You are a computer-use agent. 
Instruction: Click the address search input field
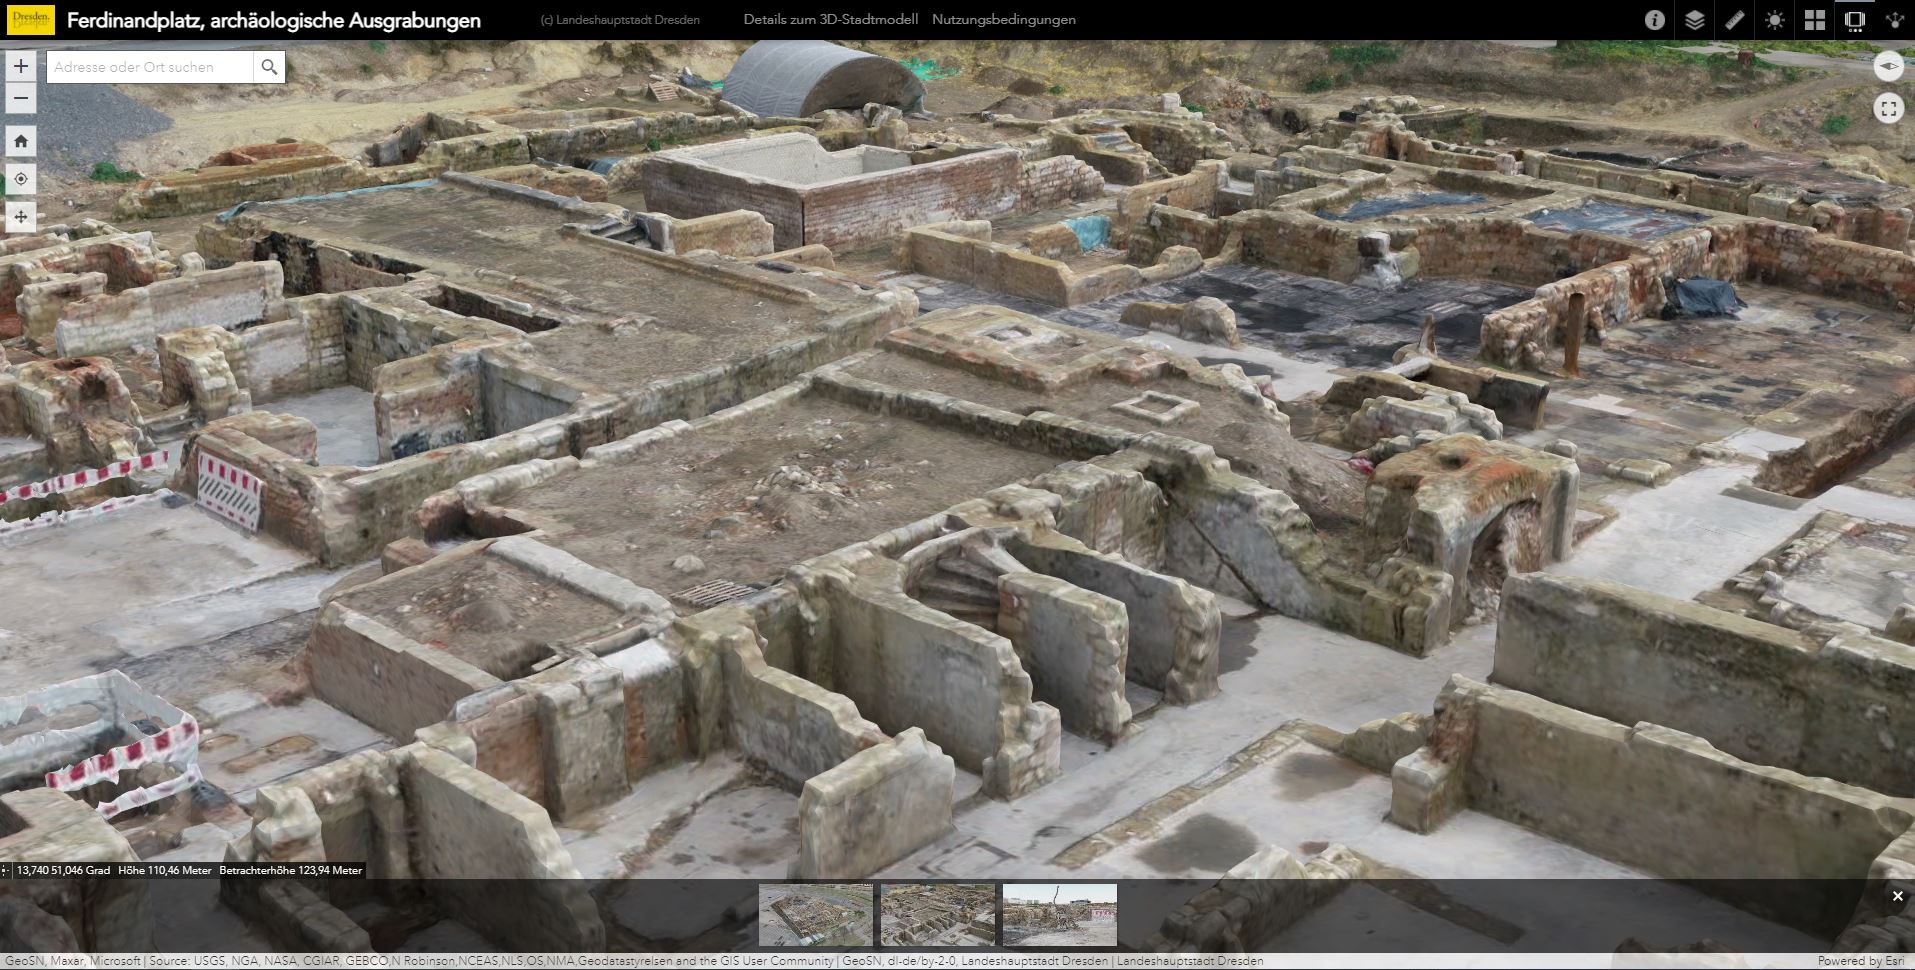(150, 67)
